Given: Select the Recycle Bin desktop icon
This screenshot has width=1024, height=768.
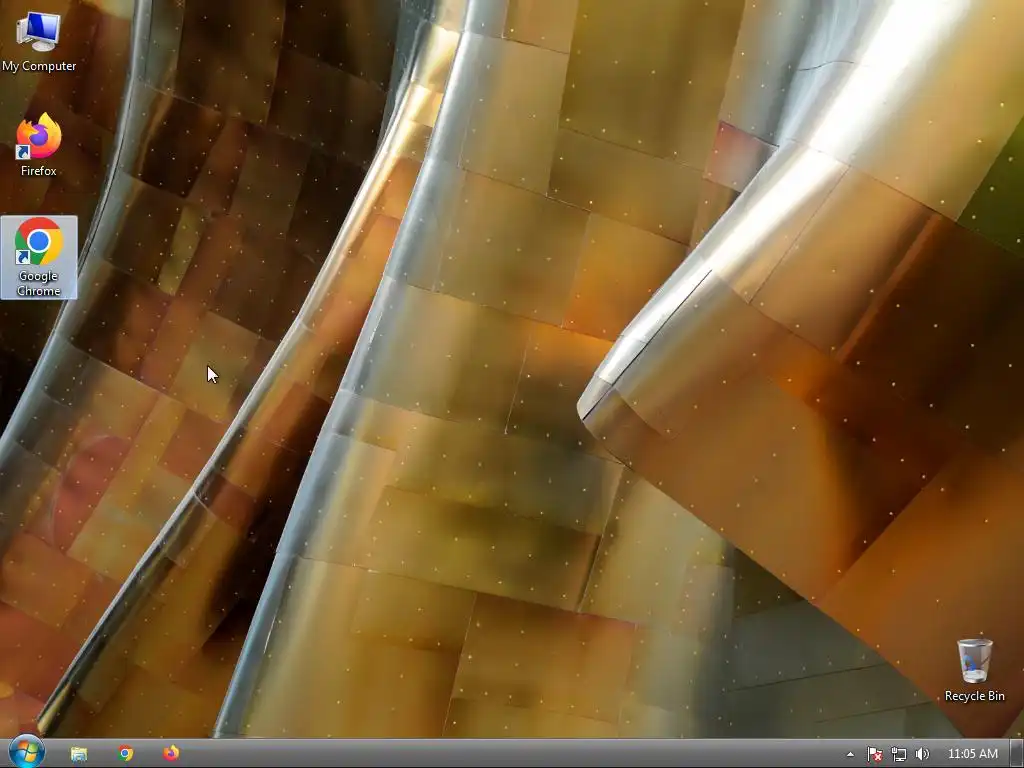Looking at the screenshot, I should point(974,670).
